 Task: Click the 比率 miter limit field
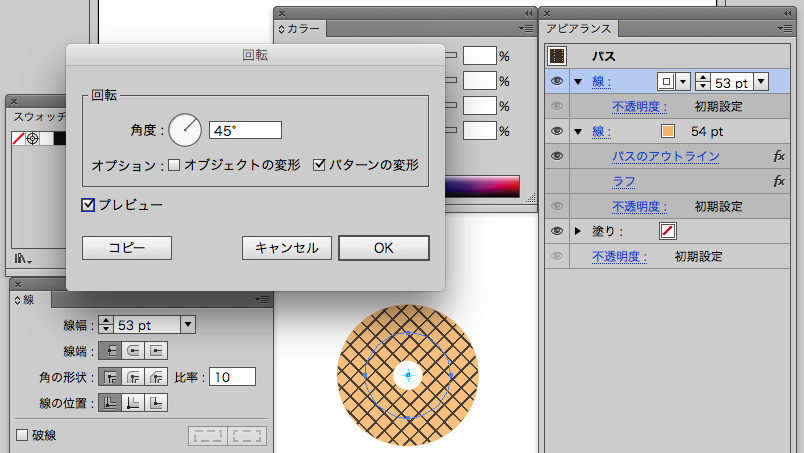[x=232, y=377]
